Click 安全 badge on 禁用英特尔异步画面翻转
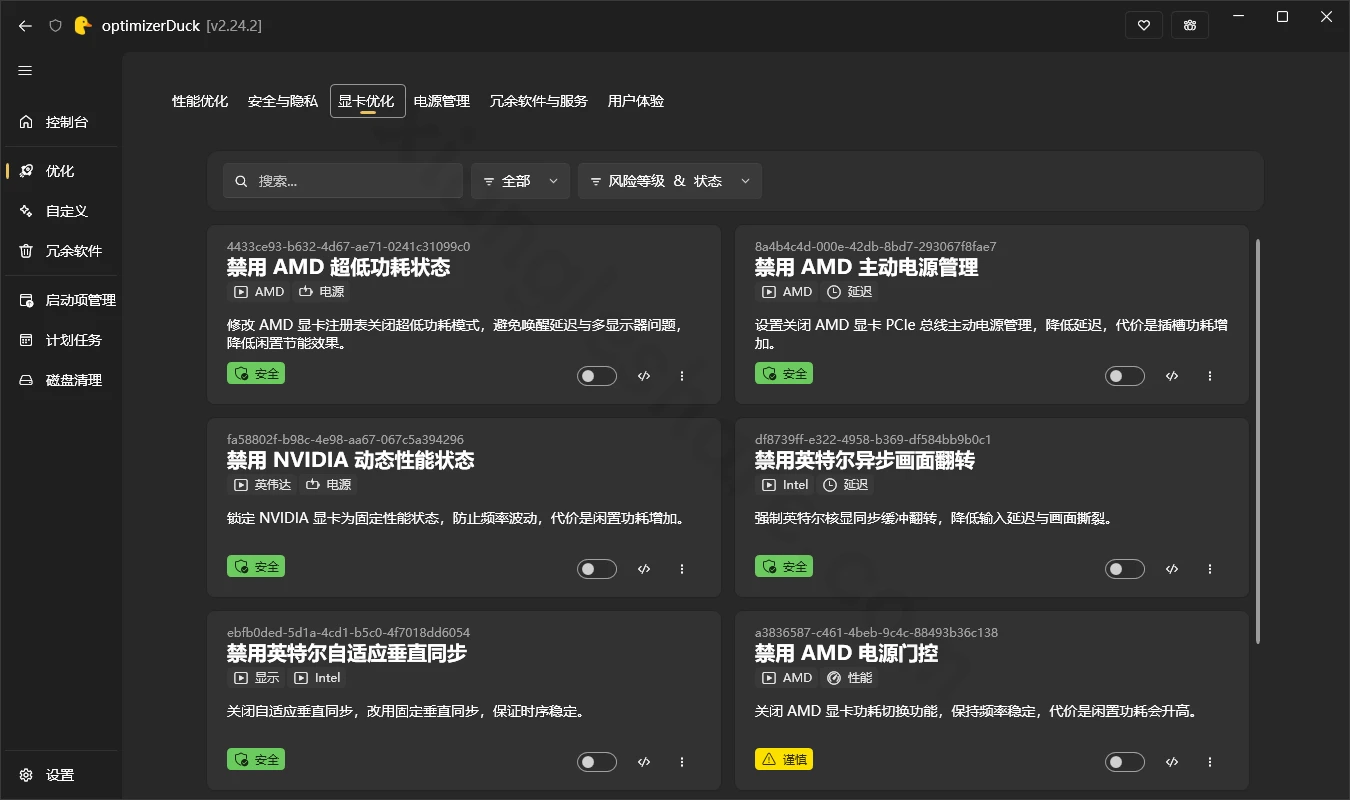1350x800 pixels. point(784,567)
